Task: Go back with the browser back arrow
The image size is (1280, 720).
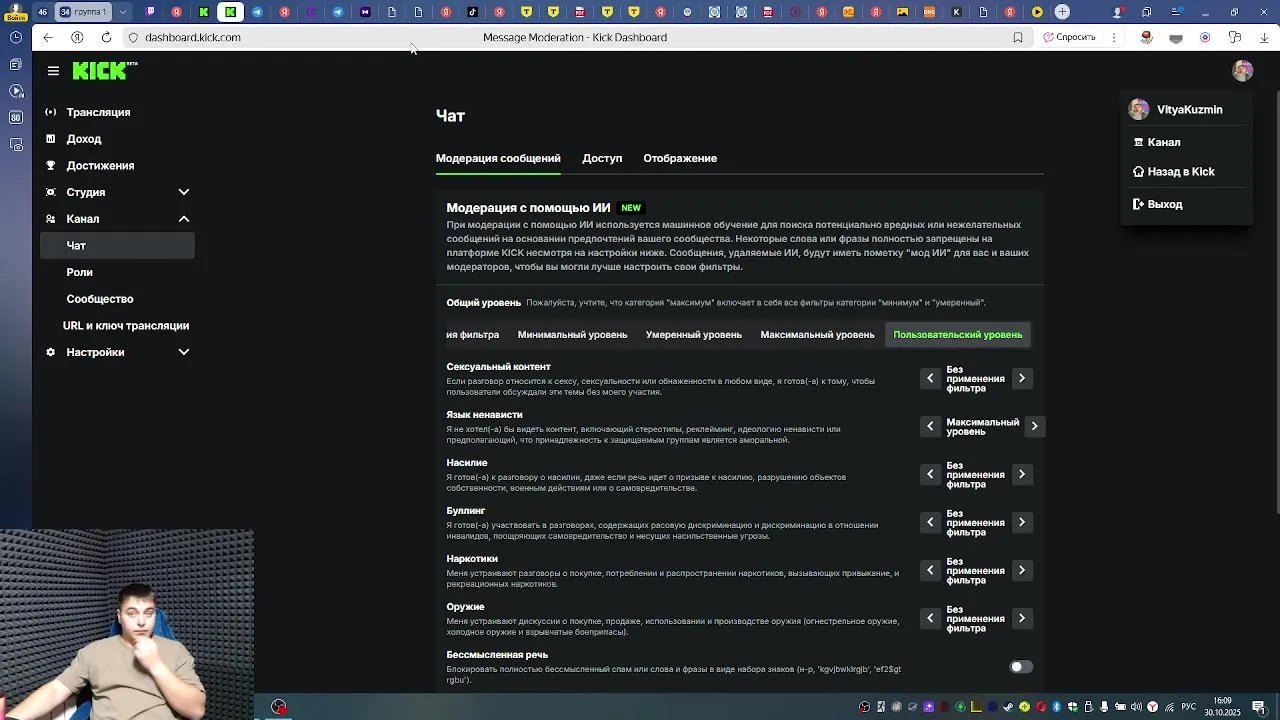Action: (47, 37)
